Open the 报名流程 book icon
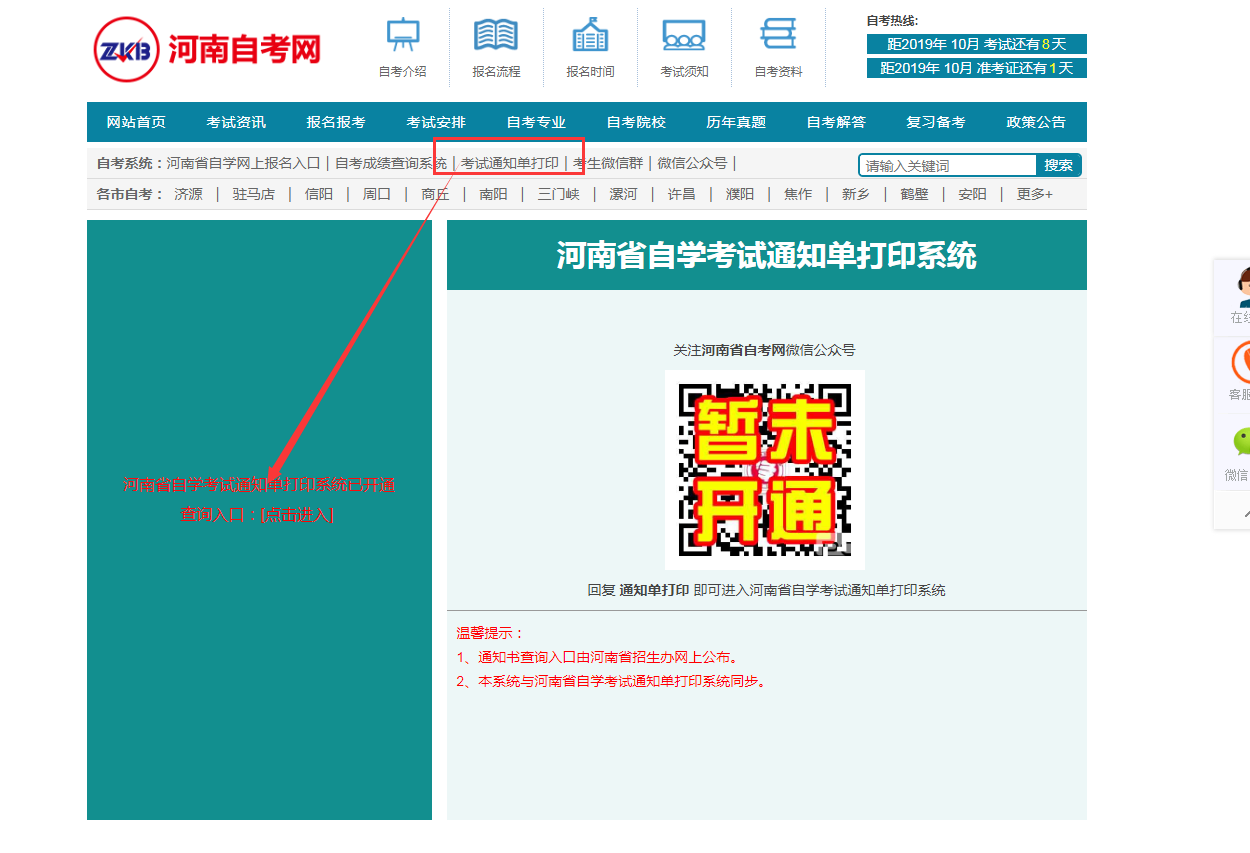The width and height of the screenshot is (1250, 853). click(x=496, y=36)
